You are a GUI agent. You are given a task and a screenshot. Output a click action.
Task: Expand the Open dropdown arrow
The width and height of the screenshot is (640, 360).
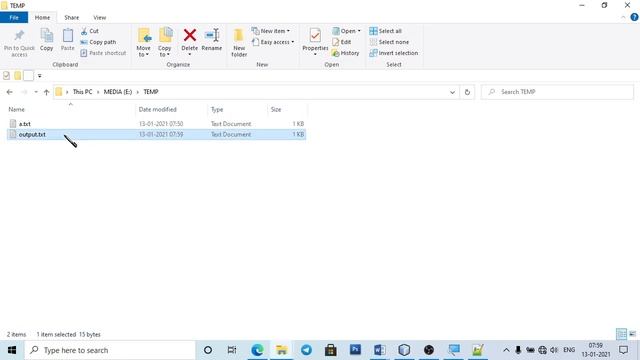[359, 31]
